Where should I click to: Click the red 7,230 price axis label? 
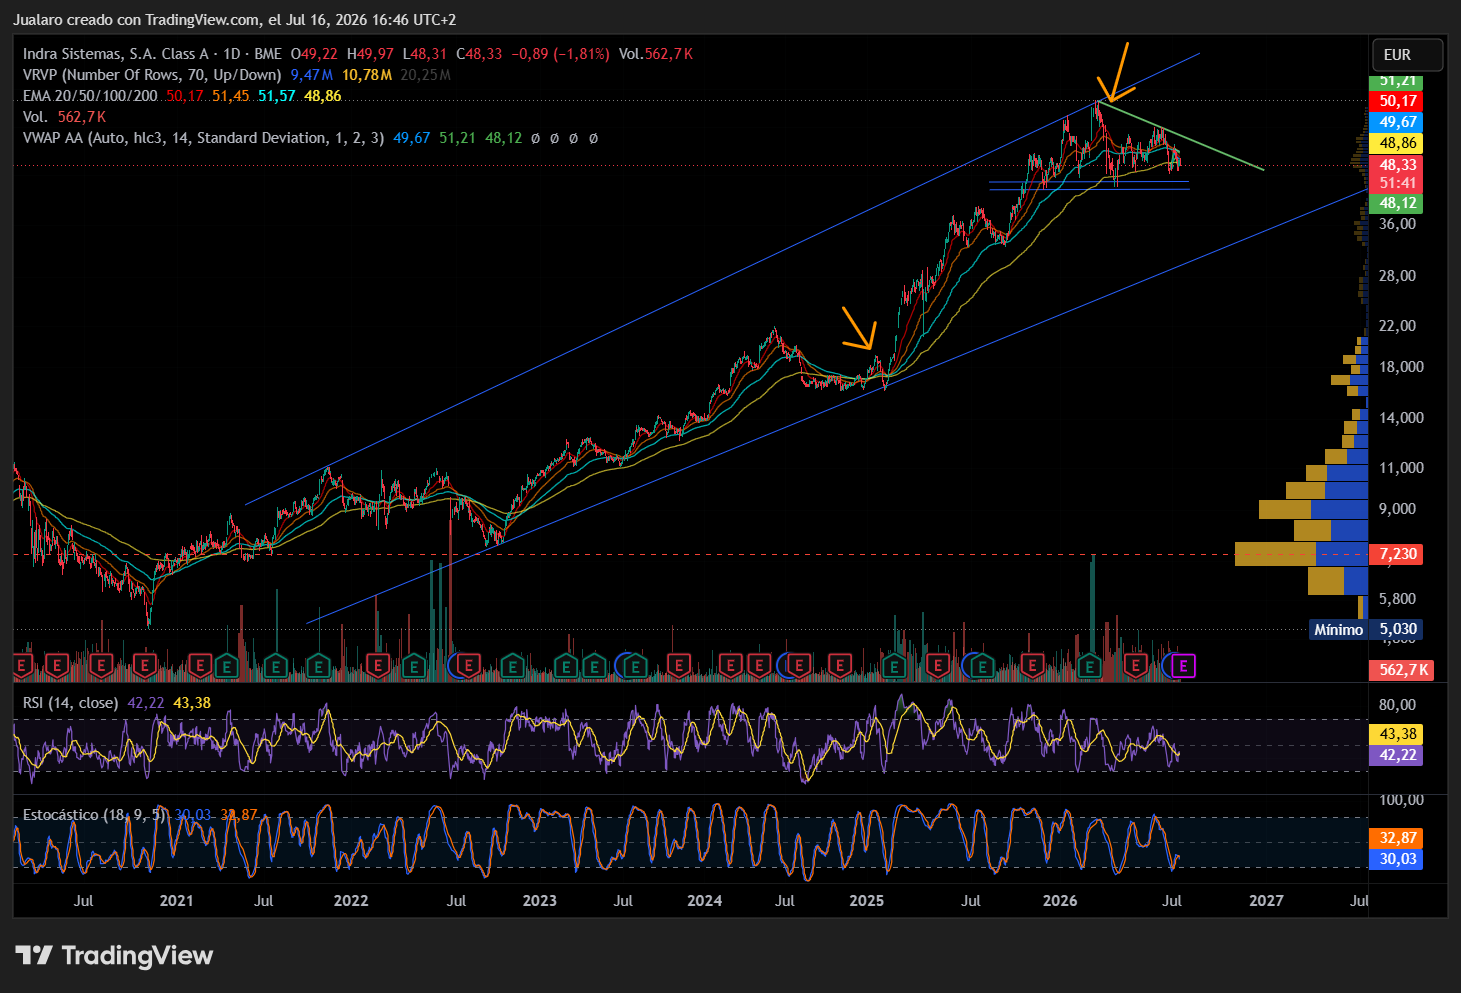coord(1398,554)
